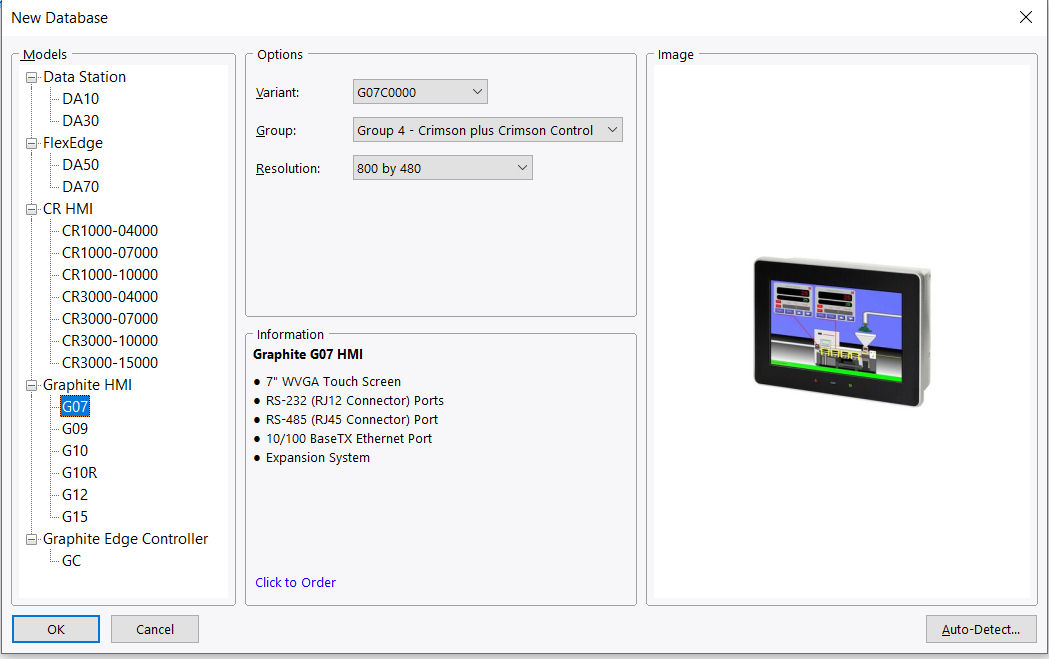This screenshot has height=659, width=1049.
Task: Select the DA50 model
Action: pos(80,165)
